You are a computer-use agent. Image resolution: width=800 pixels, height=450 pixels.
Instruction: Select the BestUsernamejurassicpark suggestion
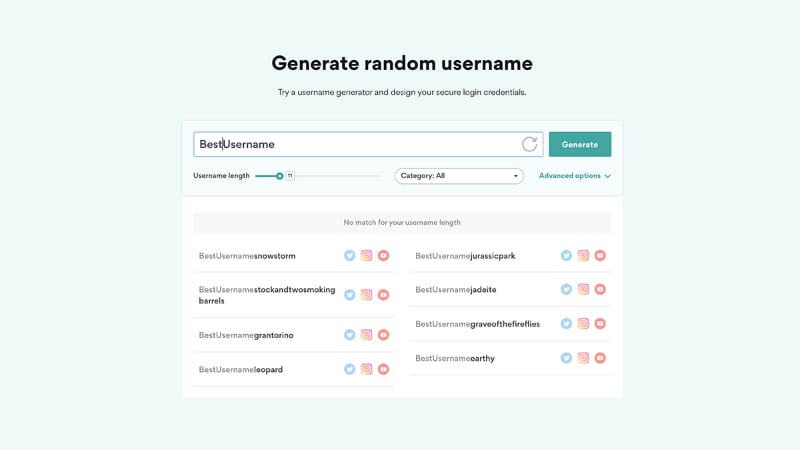pos(465,256)
